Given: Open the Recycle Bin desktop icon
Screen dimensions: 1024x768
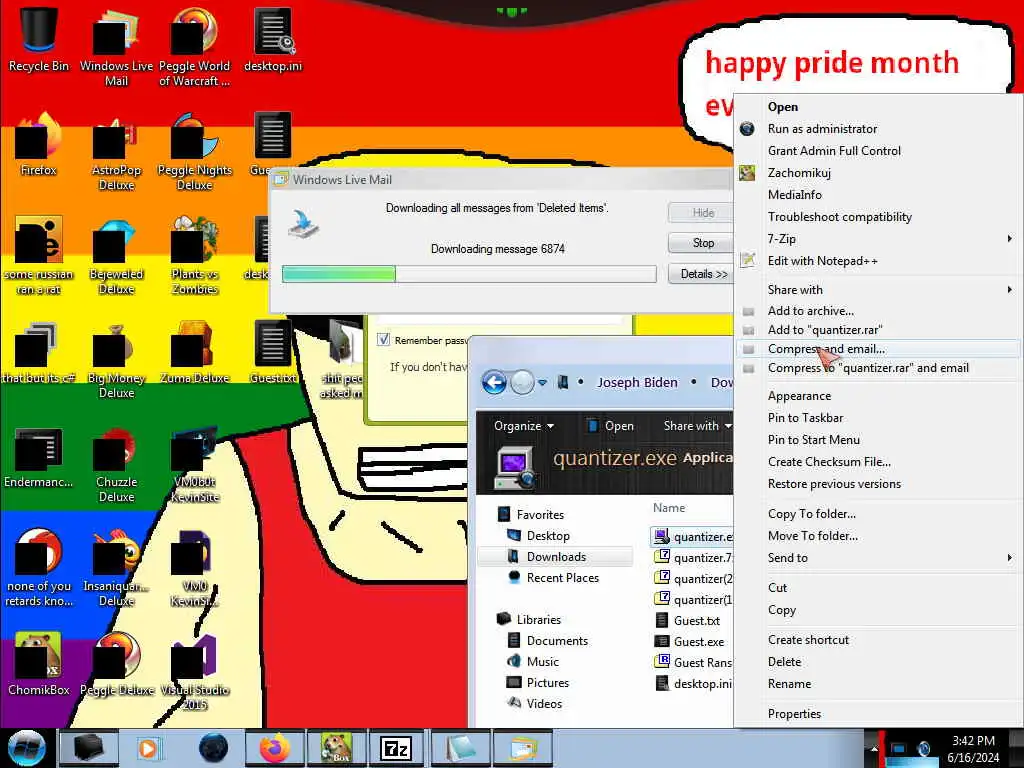Looking at the screenshot, I should pos(39,39).
